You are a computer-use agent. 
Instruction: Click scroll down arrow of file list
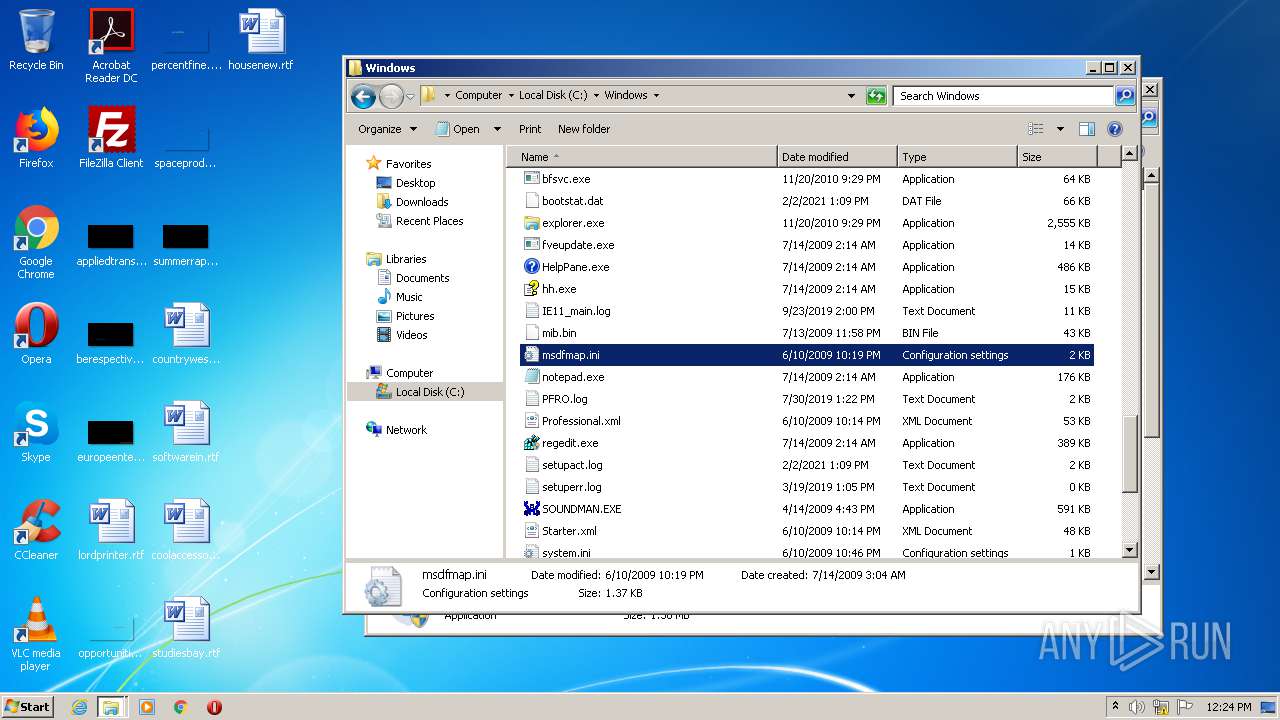pos(1130,550)
